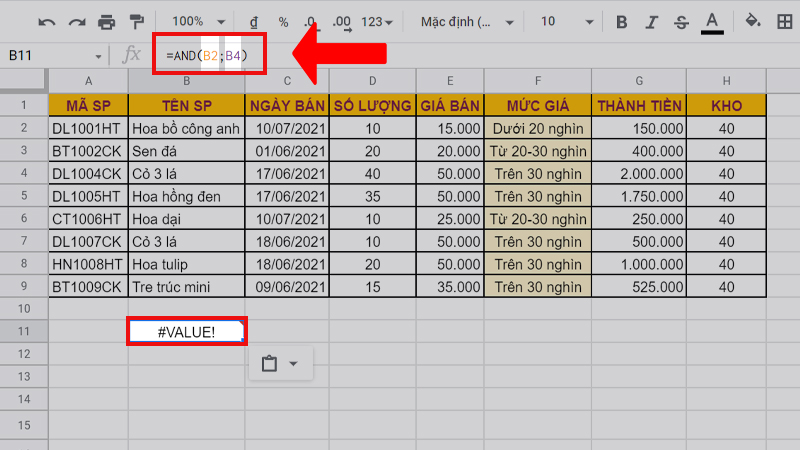Image resolution: width=800 pixels, height=450 pixels.
Task: Open the 123 more formats menu
Action: point(377,22)
